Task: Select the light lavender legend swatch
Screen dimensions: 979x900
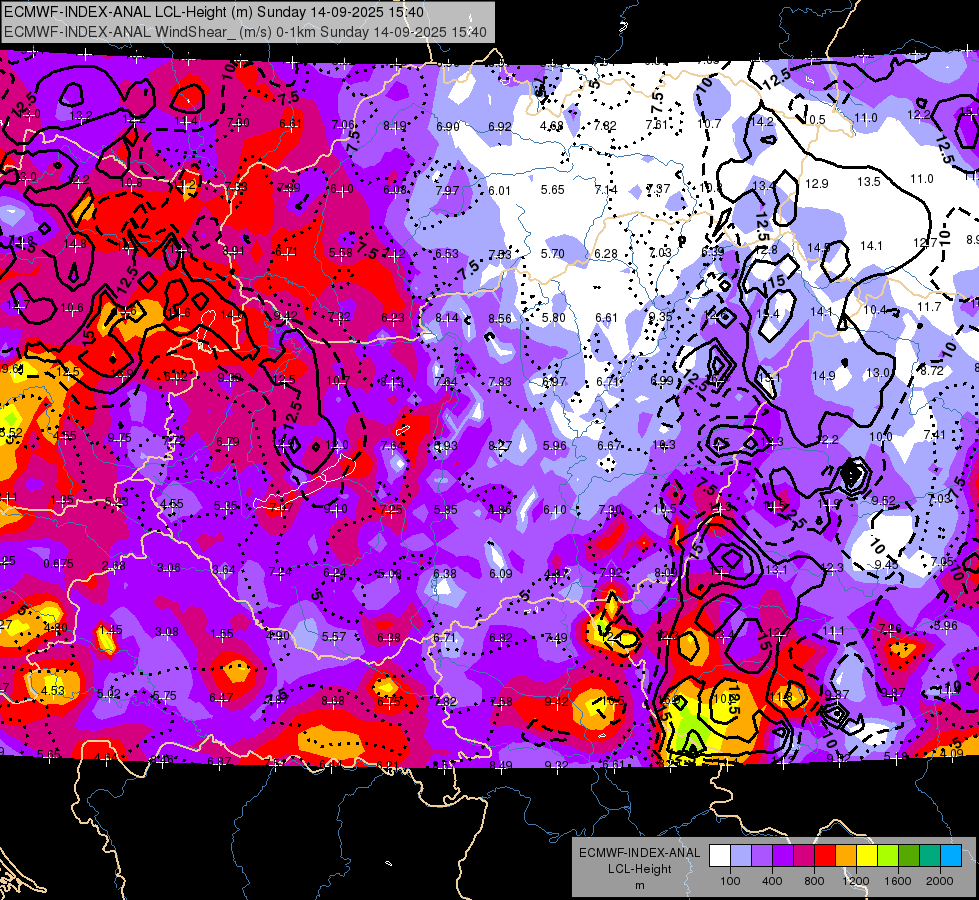Action: tap(741, 856)
